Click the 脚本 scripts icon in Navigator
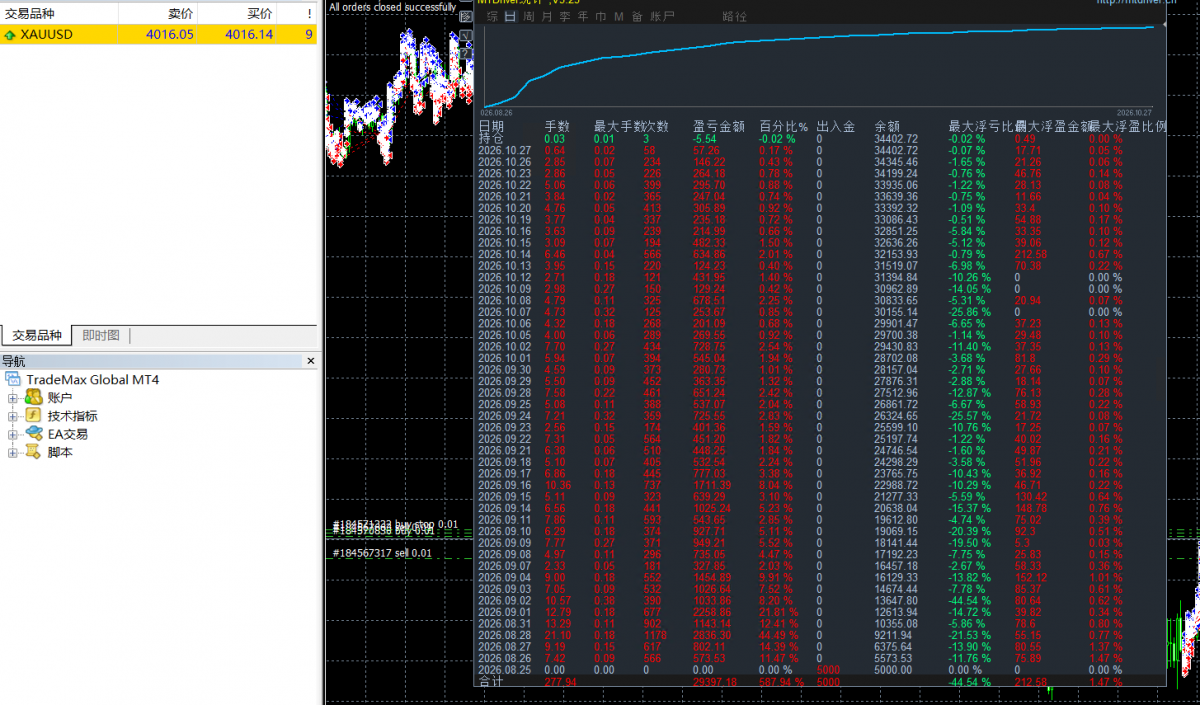 coord(34,452)
